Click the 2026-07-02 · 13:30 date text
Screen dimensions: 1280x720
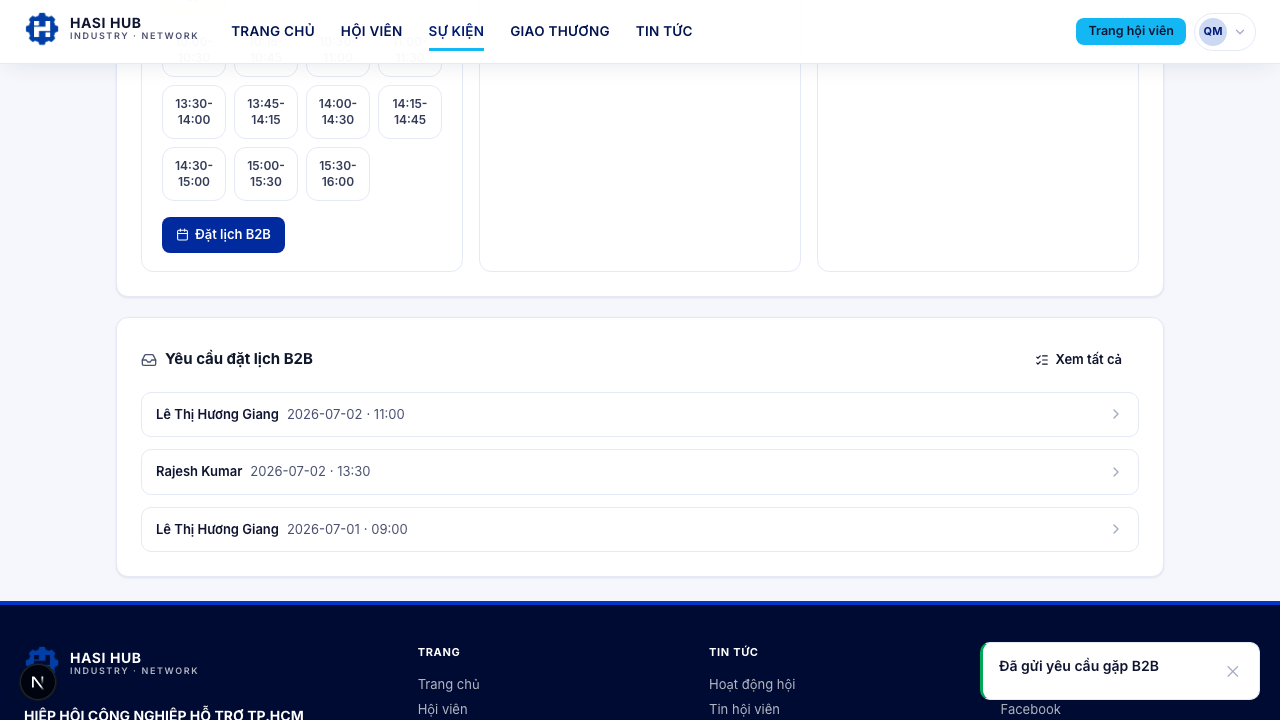coord(310,471)
